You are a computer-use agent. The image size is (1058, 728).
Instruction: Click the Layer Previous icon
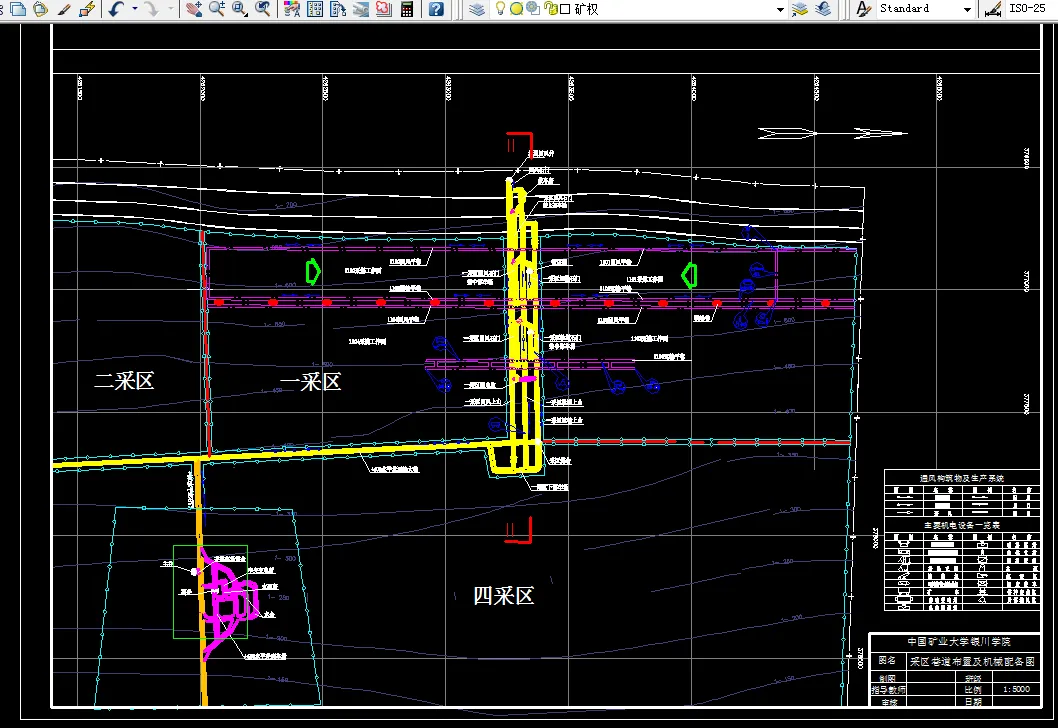coord(823,9)
